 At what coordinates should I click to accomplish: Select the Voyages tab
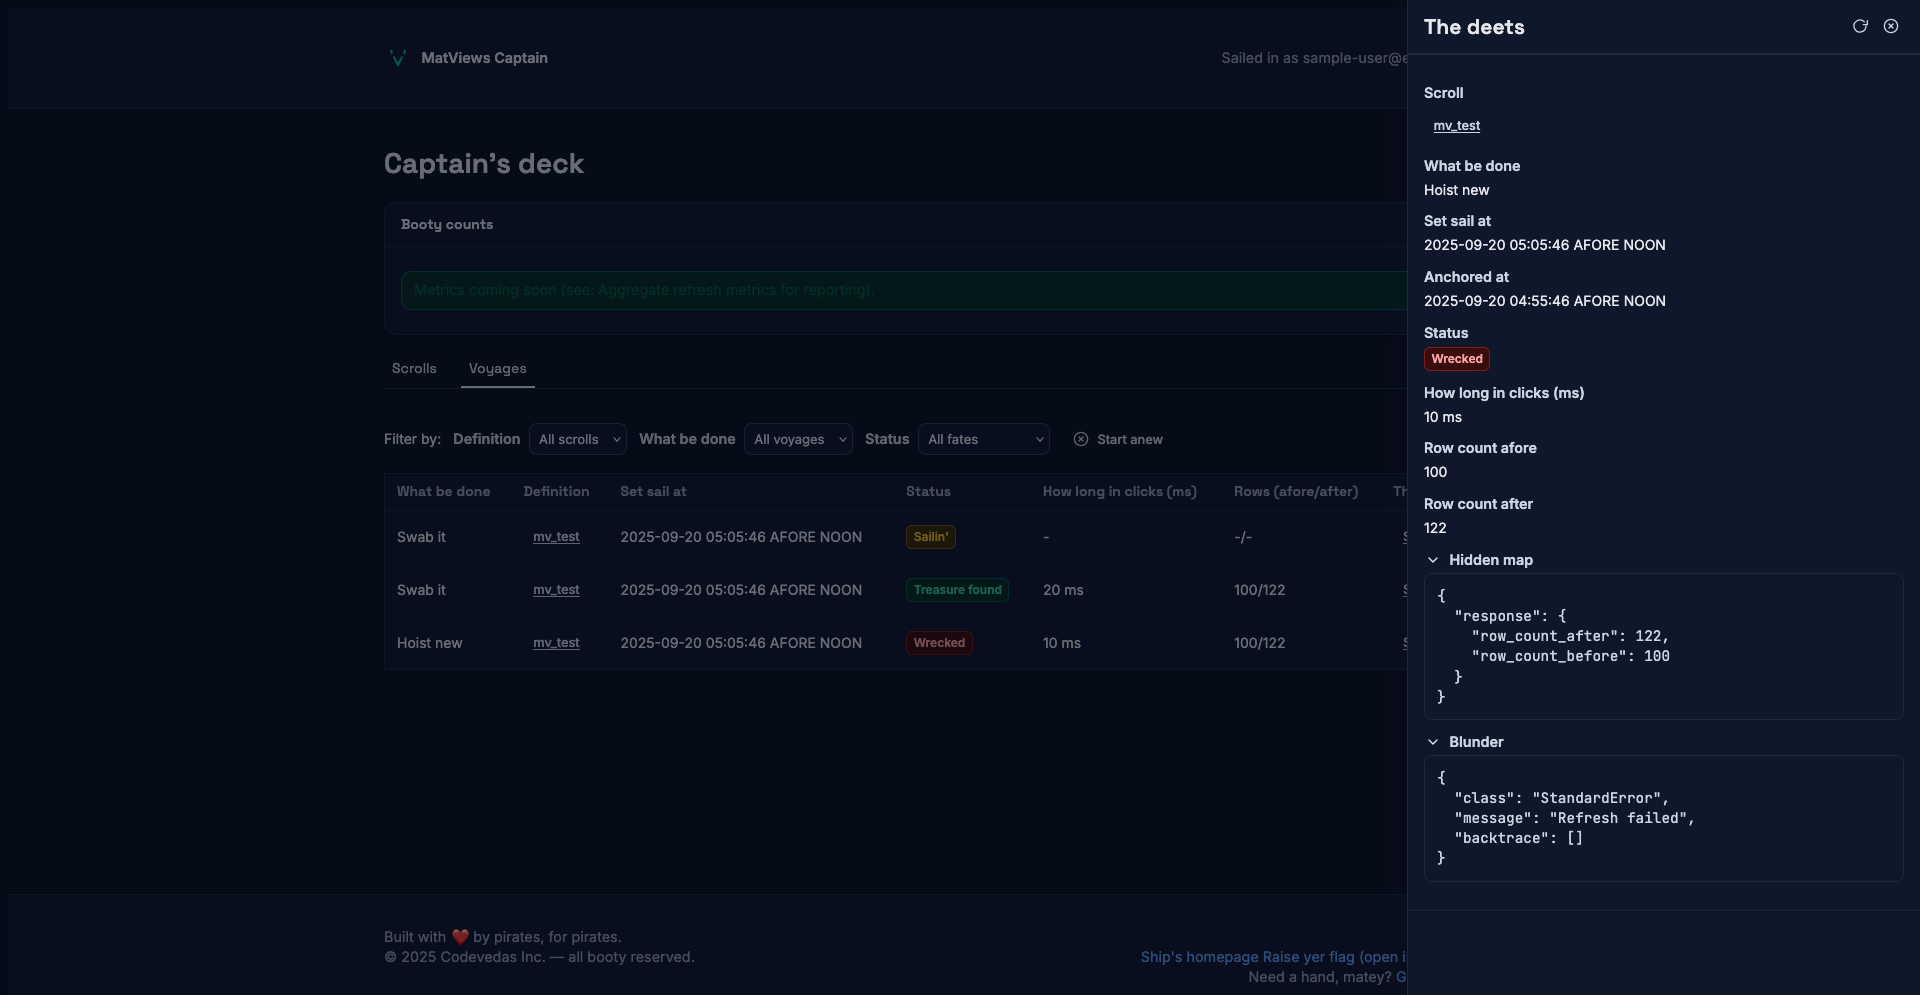click(497, 369)
